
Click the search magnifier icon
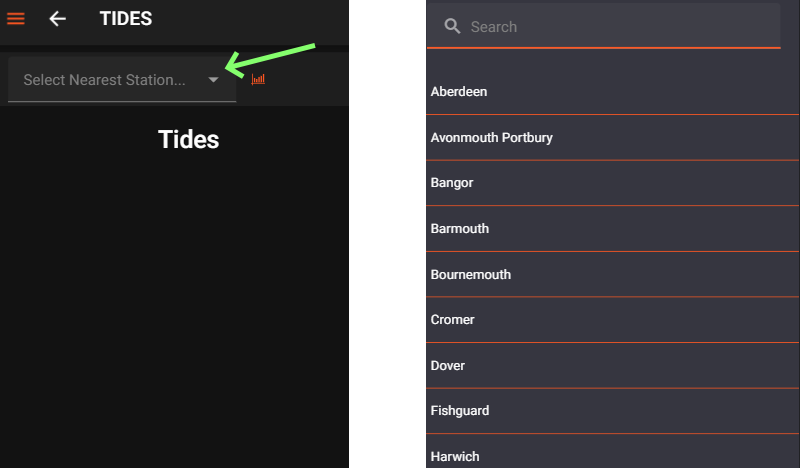coord(452,26)
